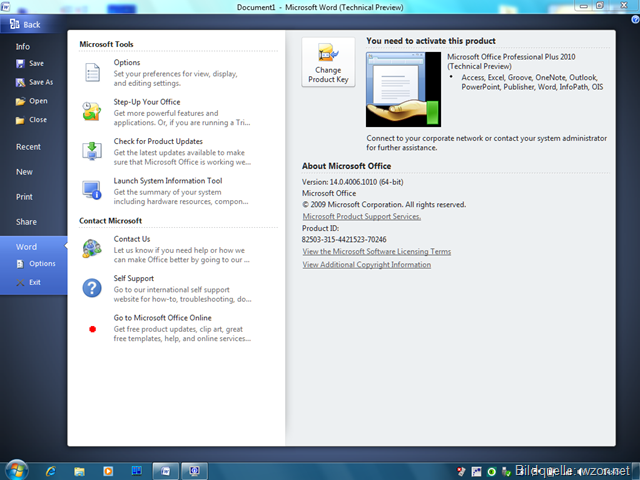Open View Additional Copyright Information link
Image resolution: width=640 pixels, height=480 pixels.
[x=366, y=265]
